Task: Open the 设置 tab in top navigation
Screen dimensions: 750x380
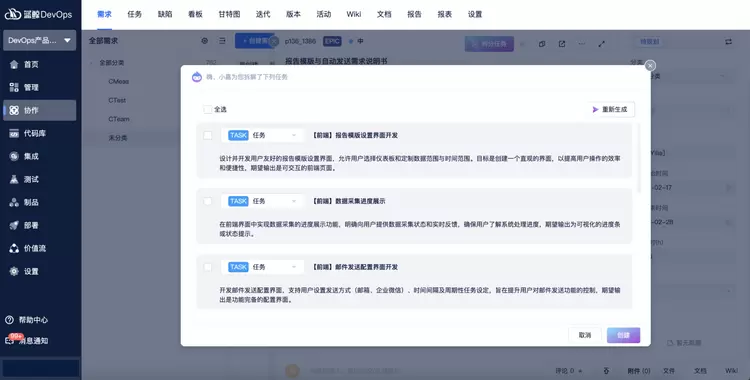Action: pyautogui.click(x=475, y=14)
